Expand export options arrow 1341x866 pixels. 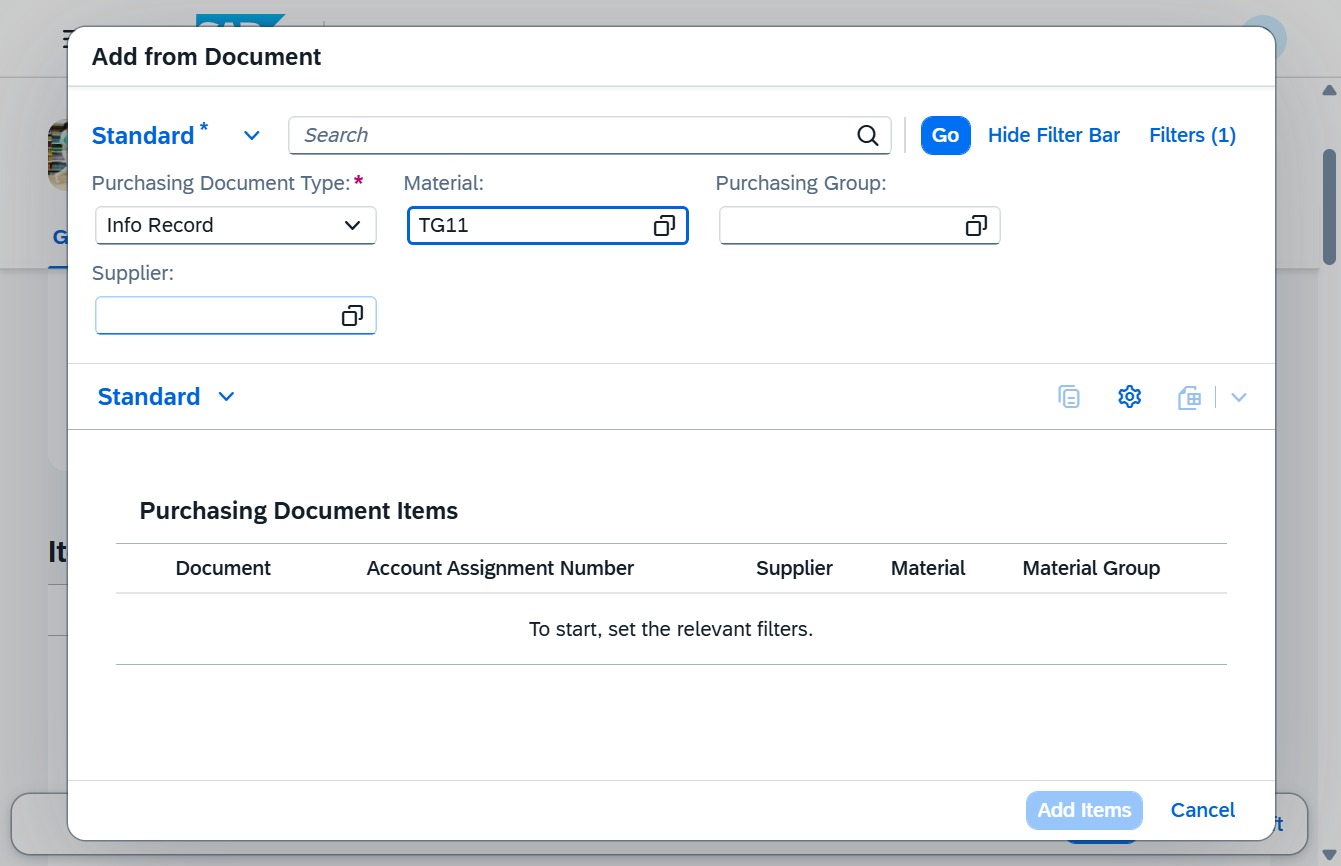[x=1239, y=397]
